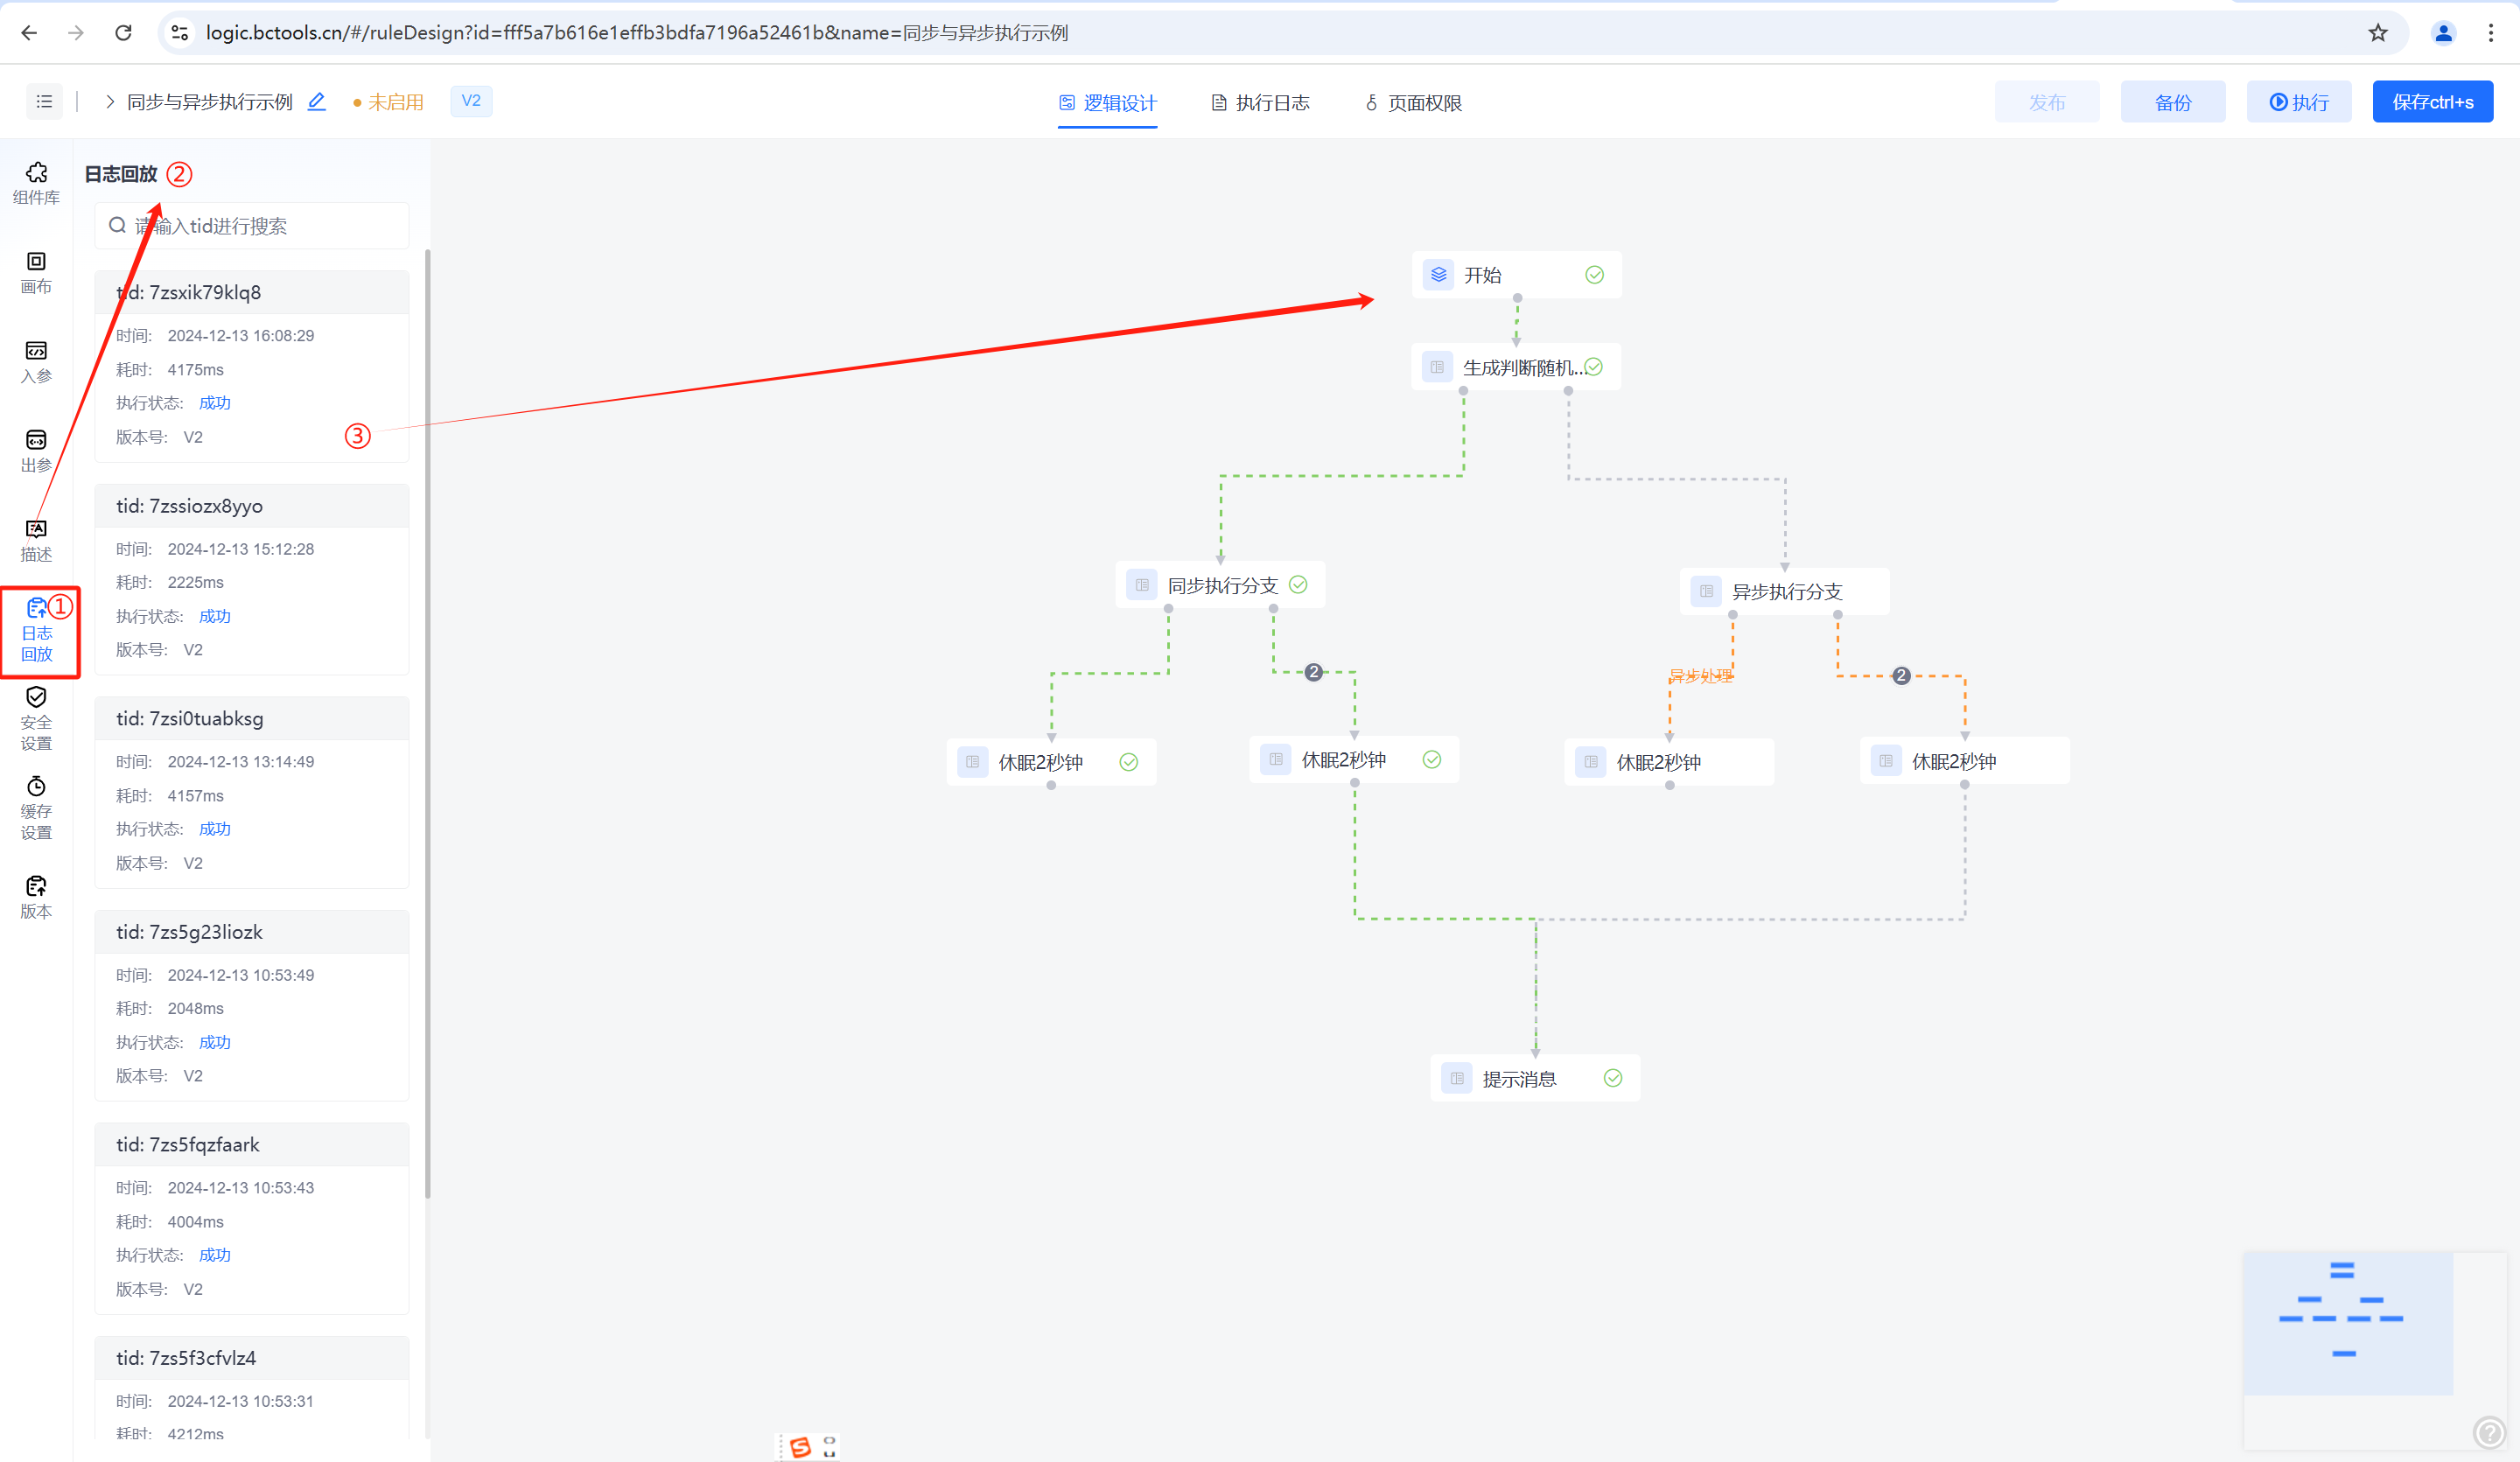Click the browser address bar URL
This screenshot has width=2520, height=1462.
click(637, 33)
